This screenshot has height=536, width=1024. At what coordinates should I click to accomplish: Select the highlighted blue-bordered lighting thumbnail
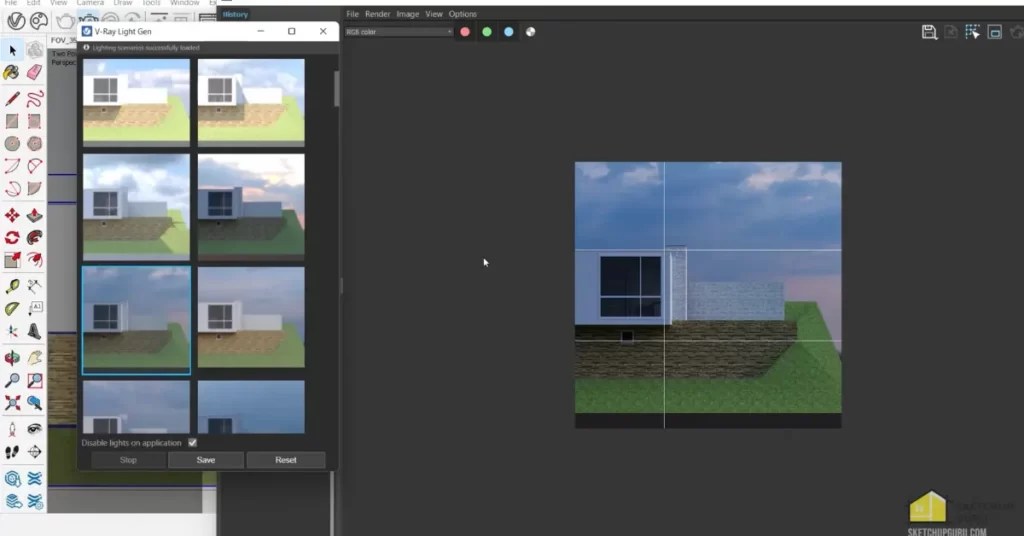136,320
